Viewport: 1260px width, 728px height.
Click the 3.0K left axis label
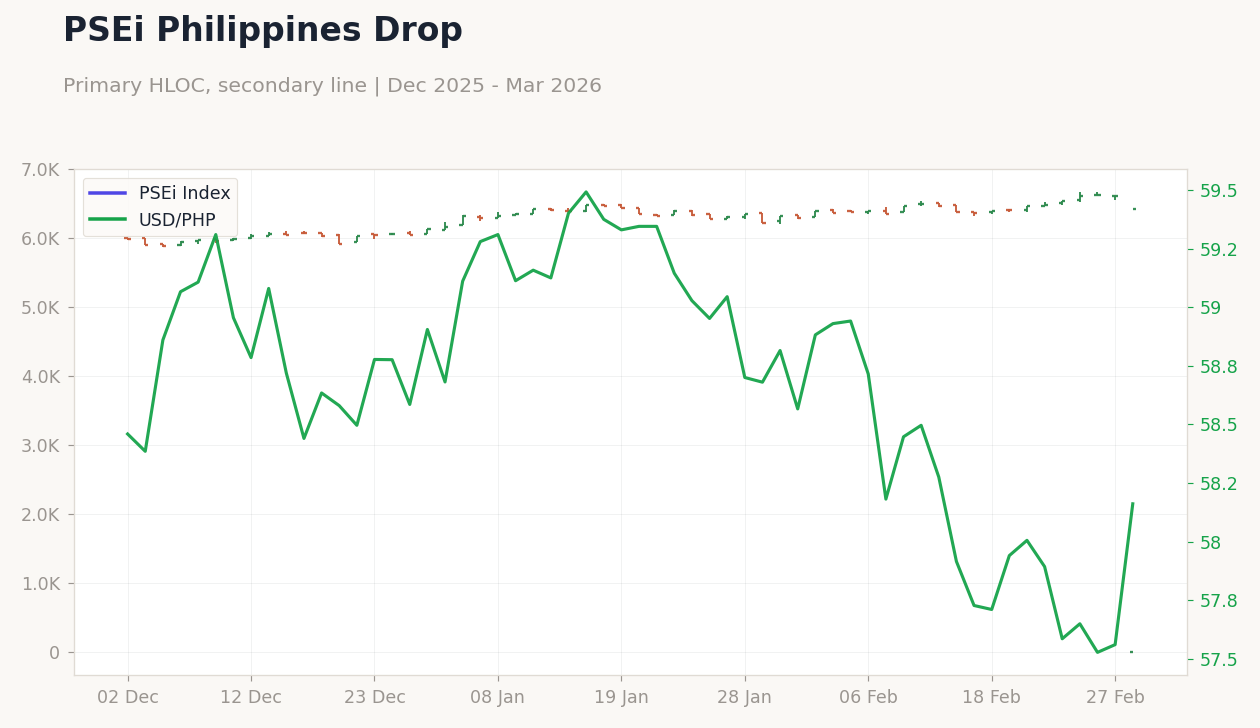click(x=41, y=446)
